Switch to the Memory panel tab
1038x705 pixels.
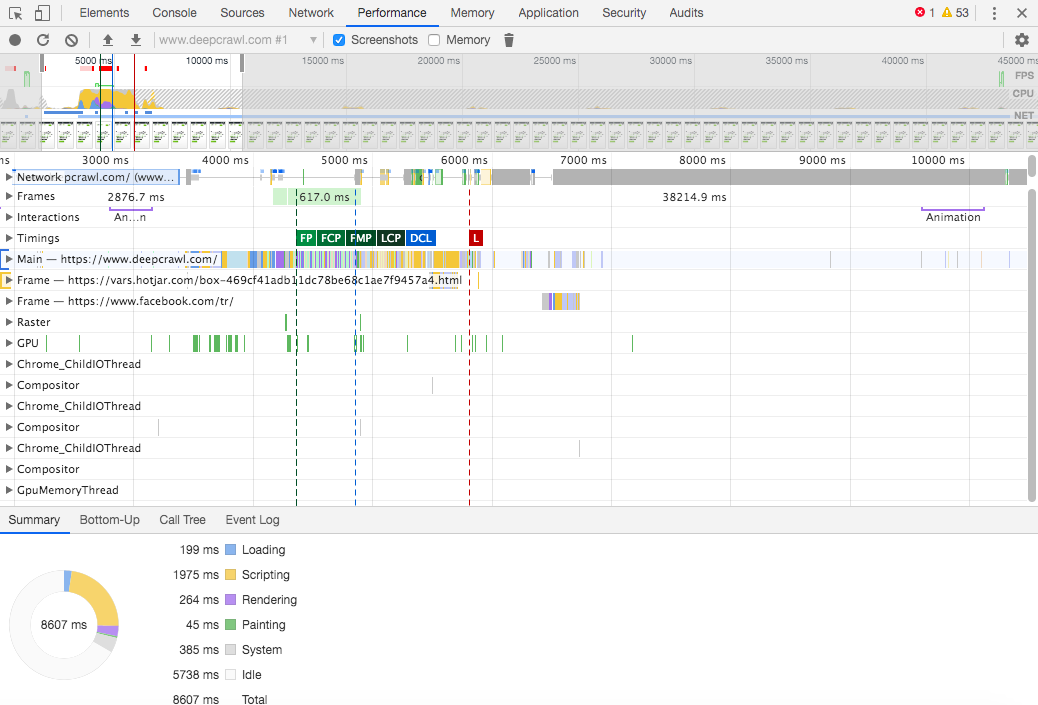(x=471, y=12)
